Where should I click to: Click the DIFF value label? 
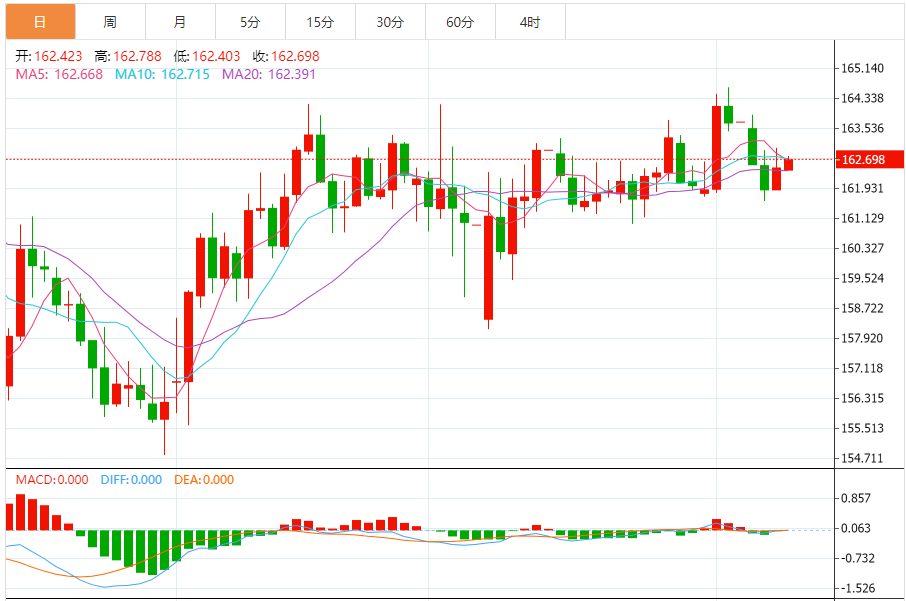[131, 480]
